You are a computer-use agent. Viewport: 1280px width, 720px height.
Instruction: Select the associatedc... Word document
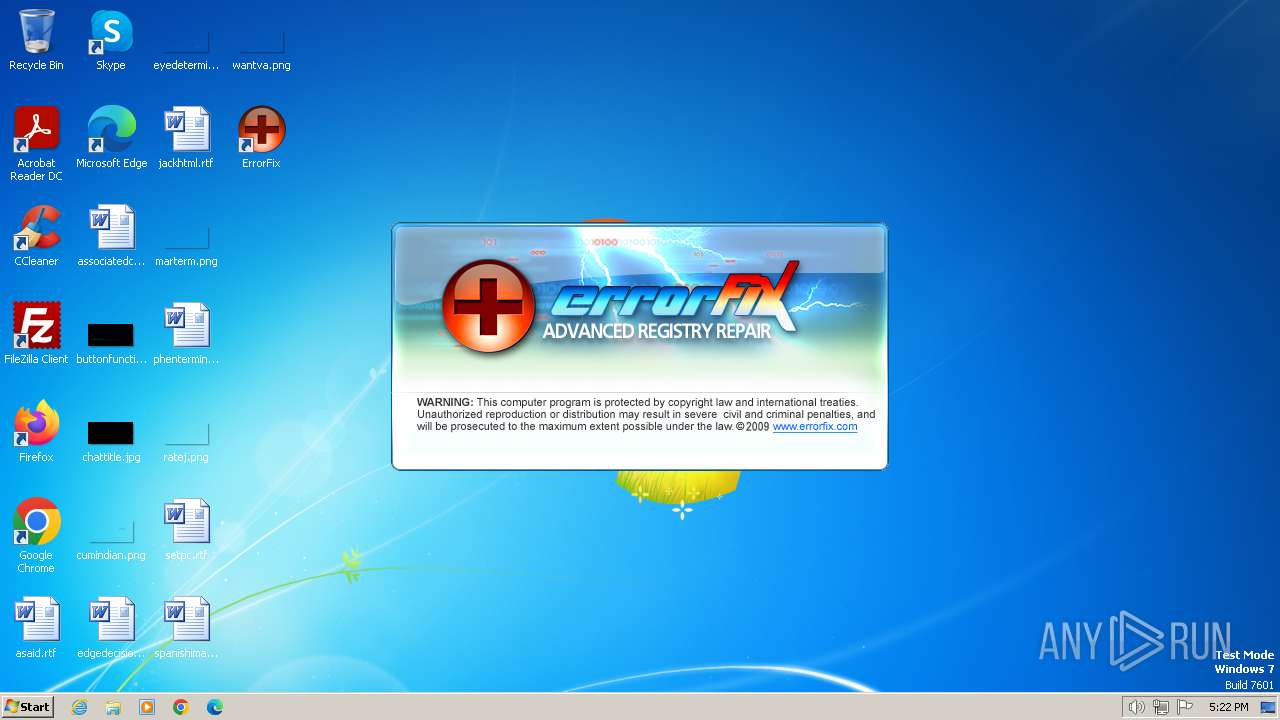tap(111, 236)
